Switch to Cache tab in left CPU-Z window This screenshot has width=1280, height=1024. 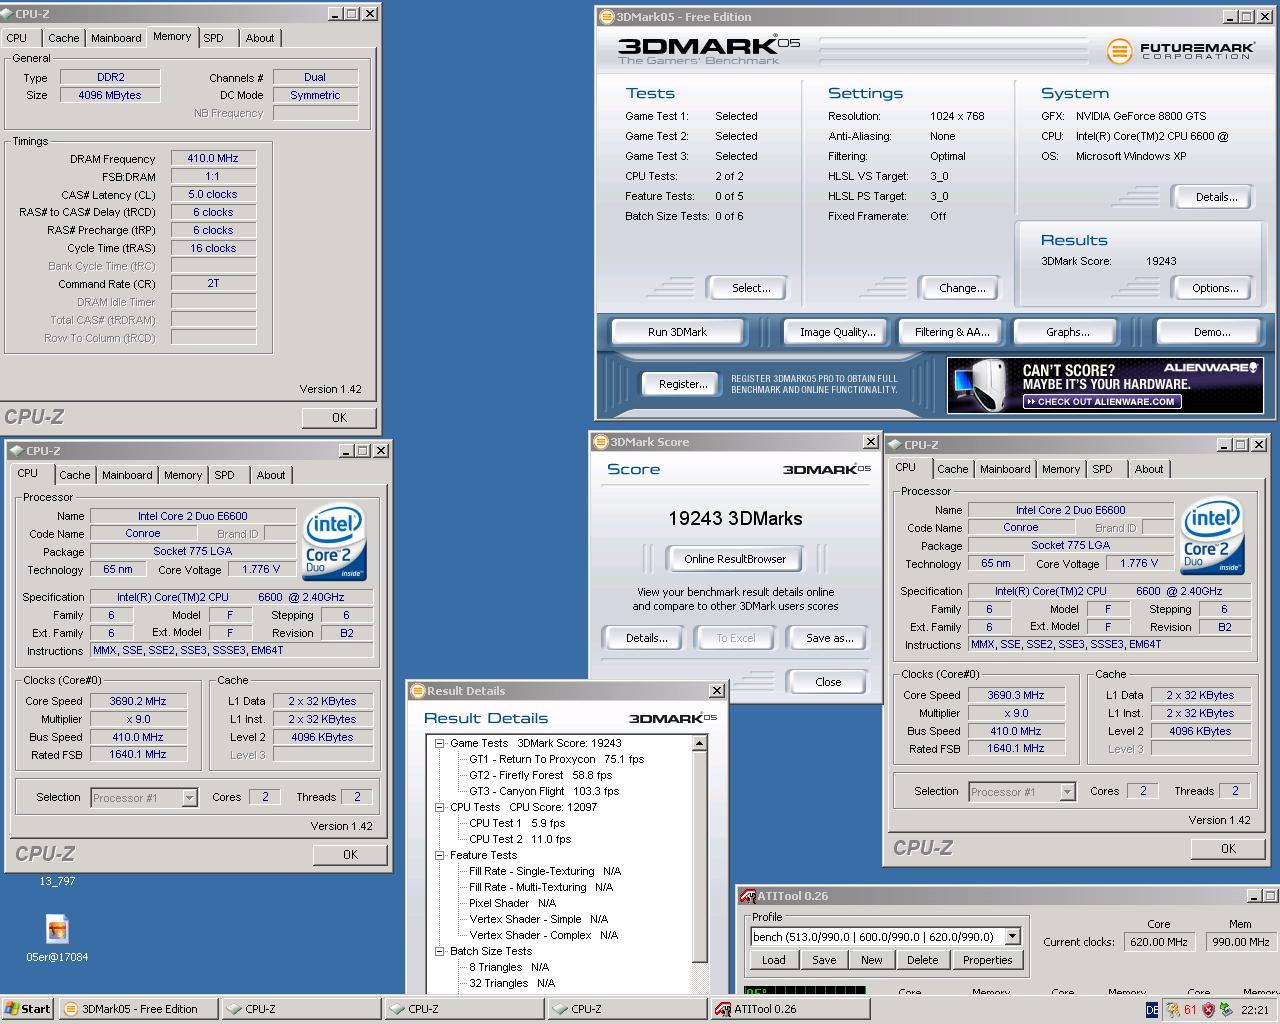[x=75, y=475]
